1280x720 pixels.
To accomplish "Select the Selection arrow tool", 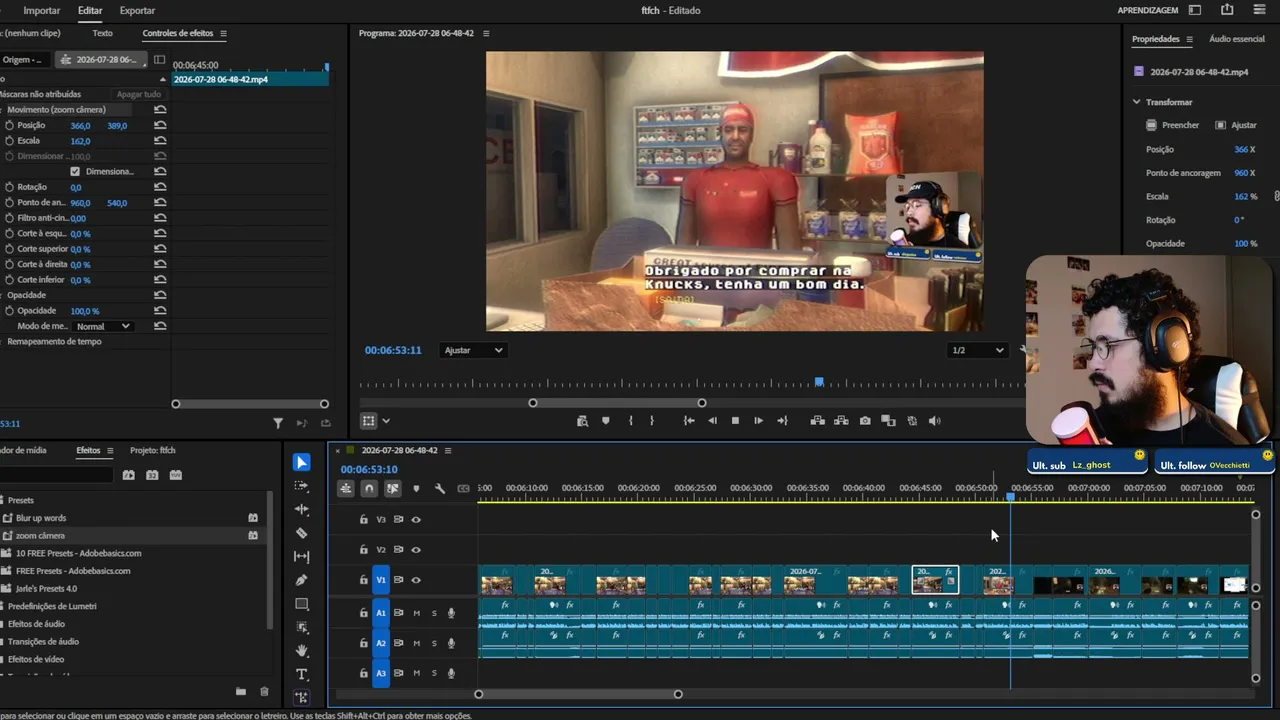I will 302,462.
